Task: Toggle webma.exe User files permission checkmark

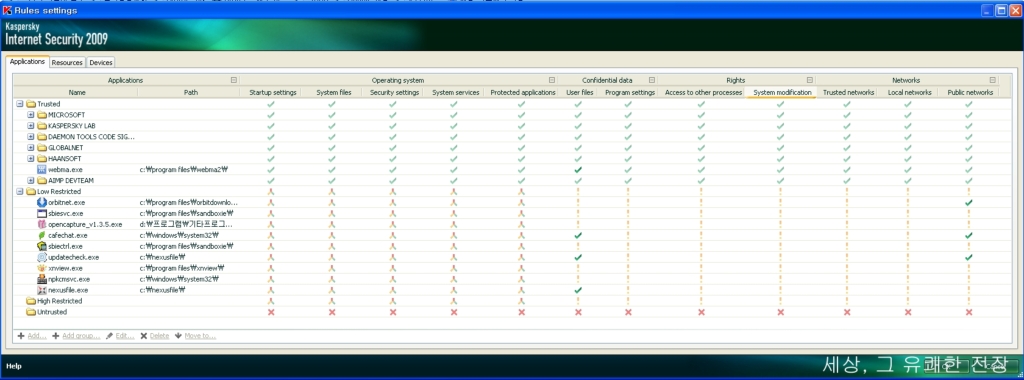Action: click(x=578, y=170)
